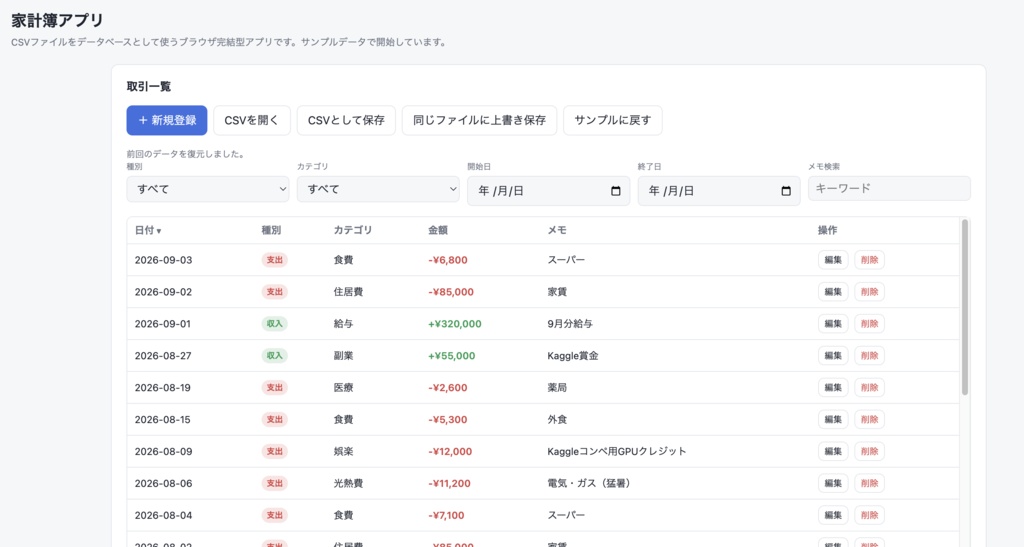Screen dimensions: 1024x547
Task: Delete the Kaggle賞金 entry
Action: pyautogui.click(x=869, y=356)
